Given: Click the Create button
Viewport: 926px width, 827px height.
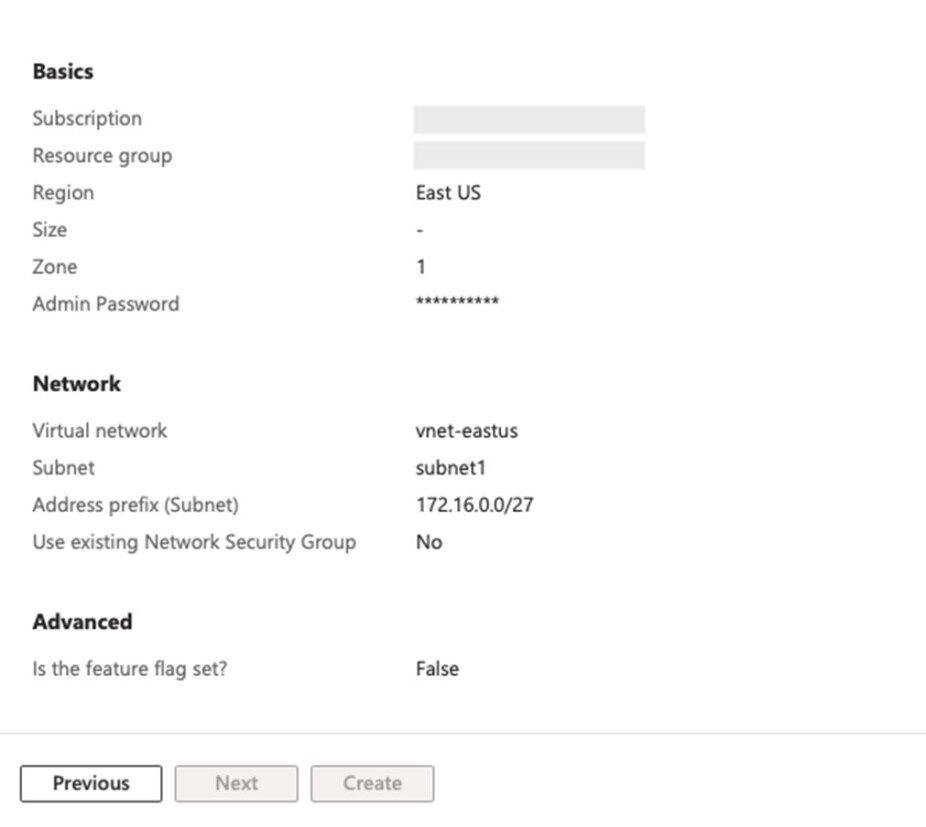Looking at the screenshot, I should coord(372,783).
